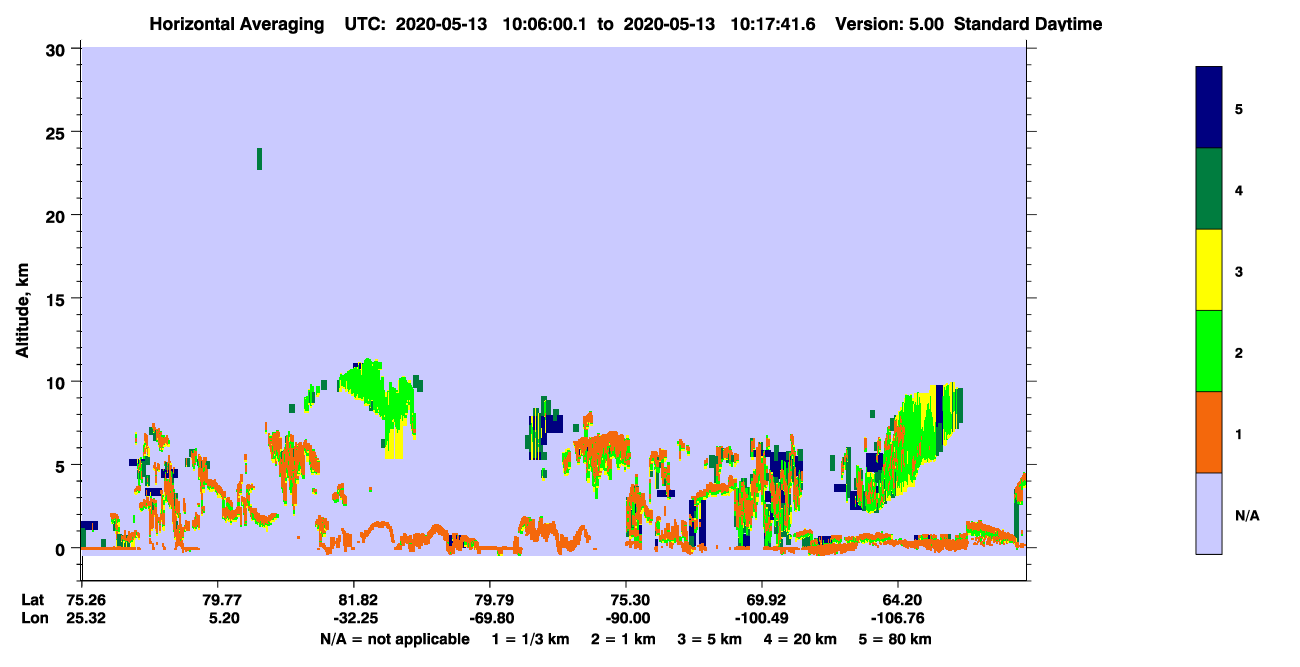Click the altitude tick label 0
Viewport: 1300px width, 667px height.
point(62,548)
